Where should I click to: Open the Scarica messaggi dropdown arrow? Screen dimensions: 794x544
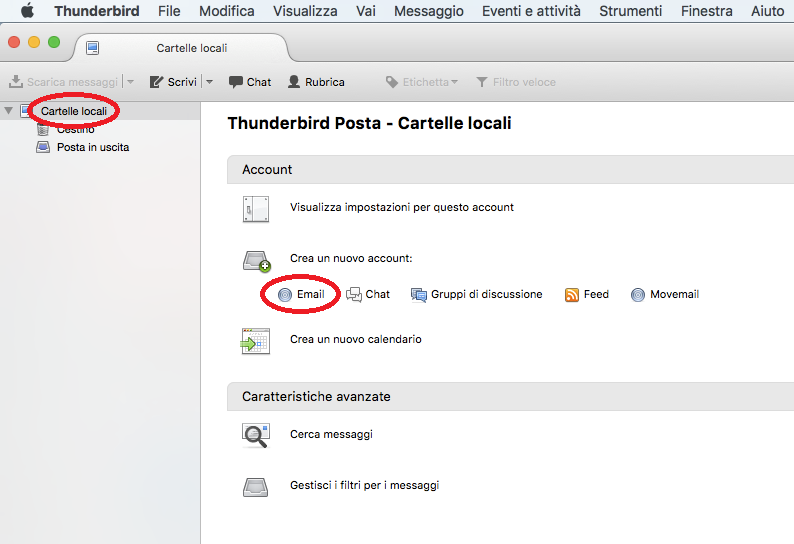click(130, 82)
